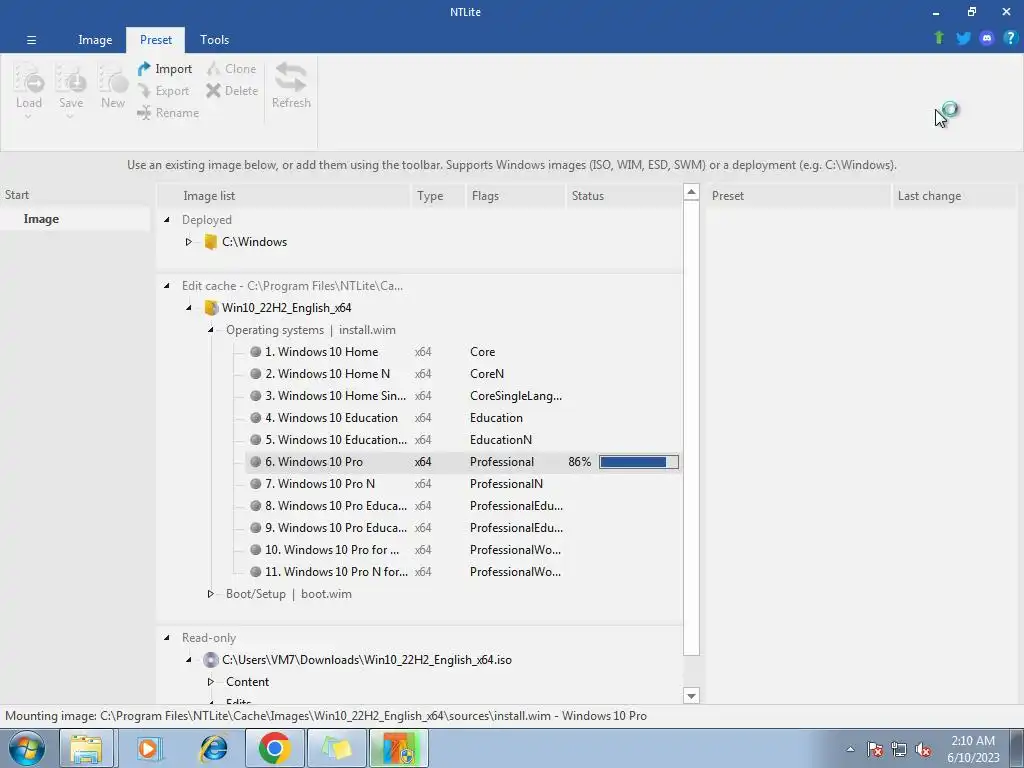Click the status dot for Windows 10 Home
This screenshot has width=1024, height=768.
tap(255, 352)
